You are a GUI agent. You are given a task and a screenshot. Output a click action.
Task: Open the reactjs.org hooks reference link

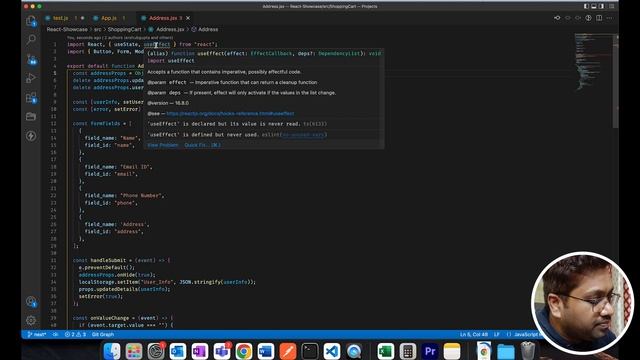230,113
